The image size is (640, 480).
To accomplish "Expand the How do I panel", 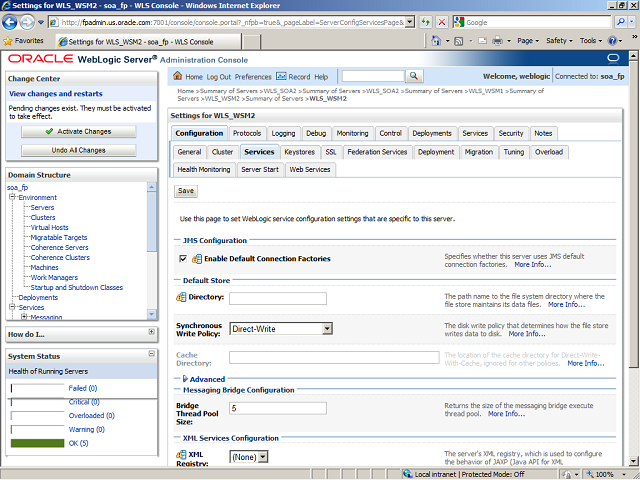I will coord(151,332).
